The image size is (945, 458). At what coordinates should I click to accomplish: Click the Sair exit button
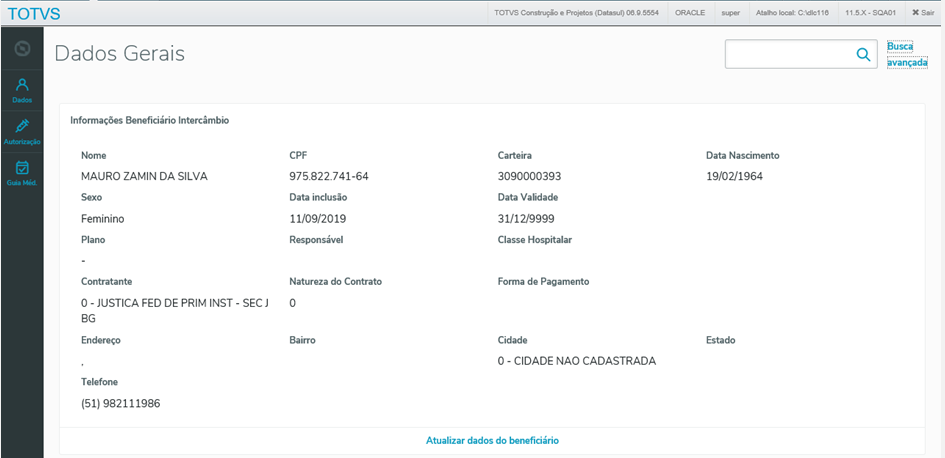click(923, 12)
